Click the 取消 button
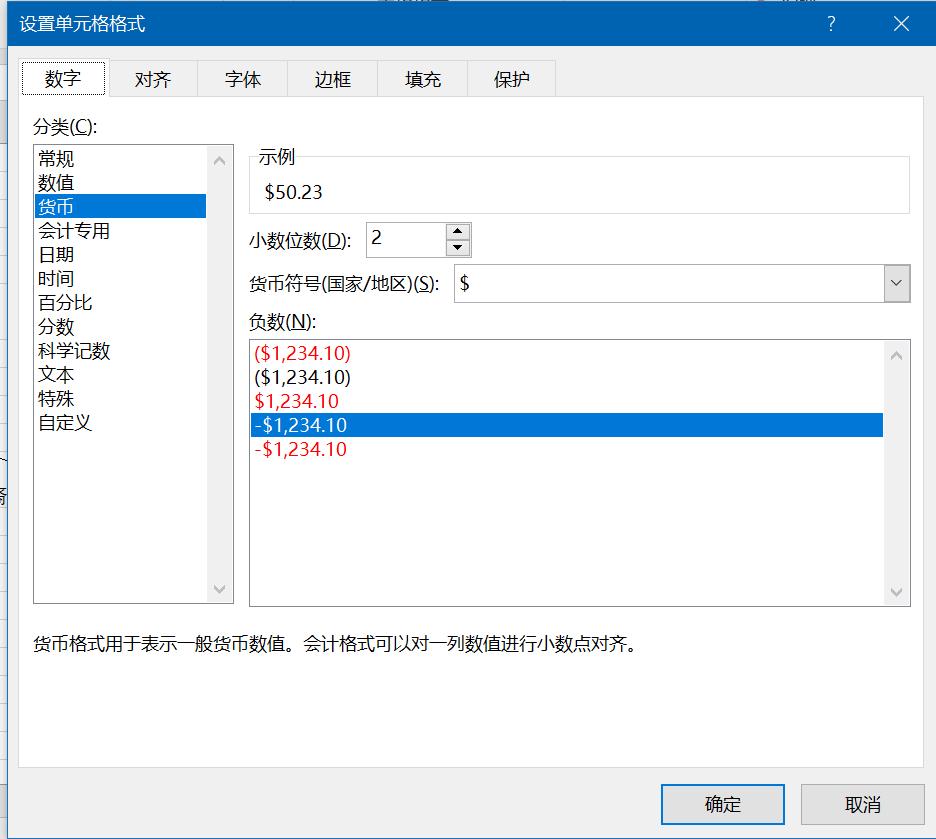936x839 pixels. click(861, 804)
